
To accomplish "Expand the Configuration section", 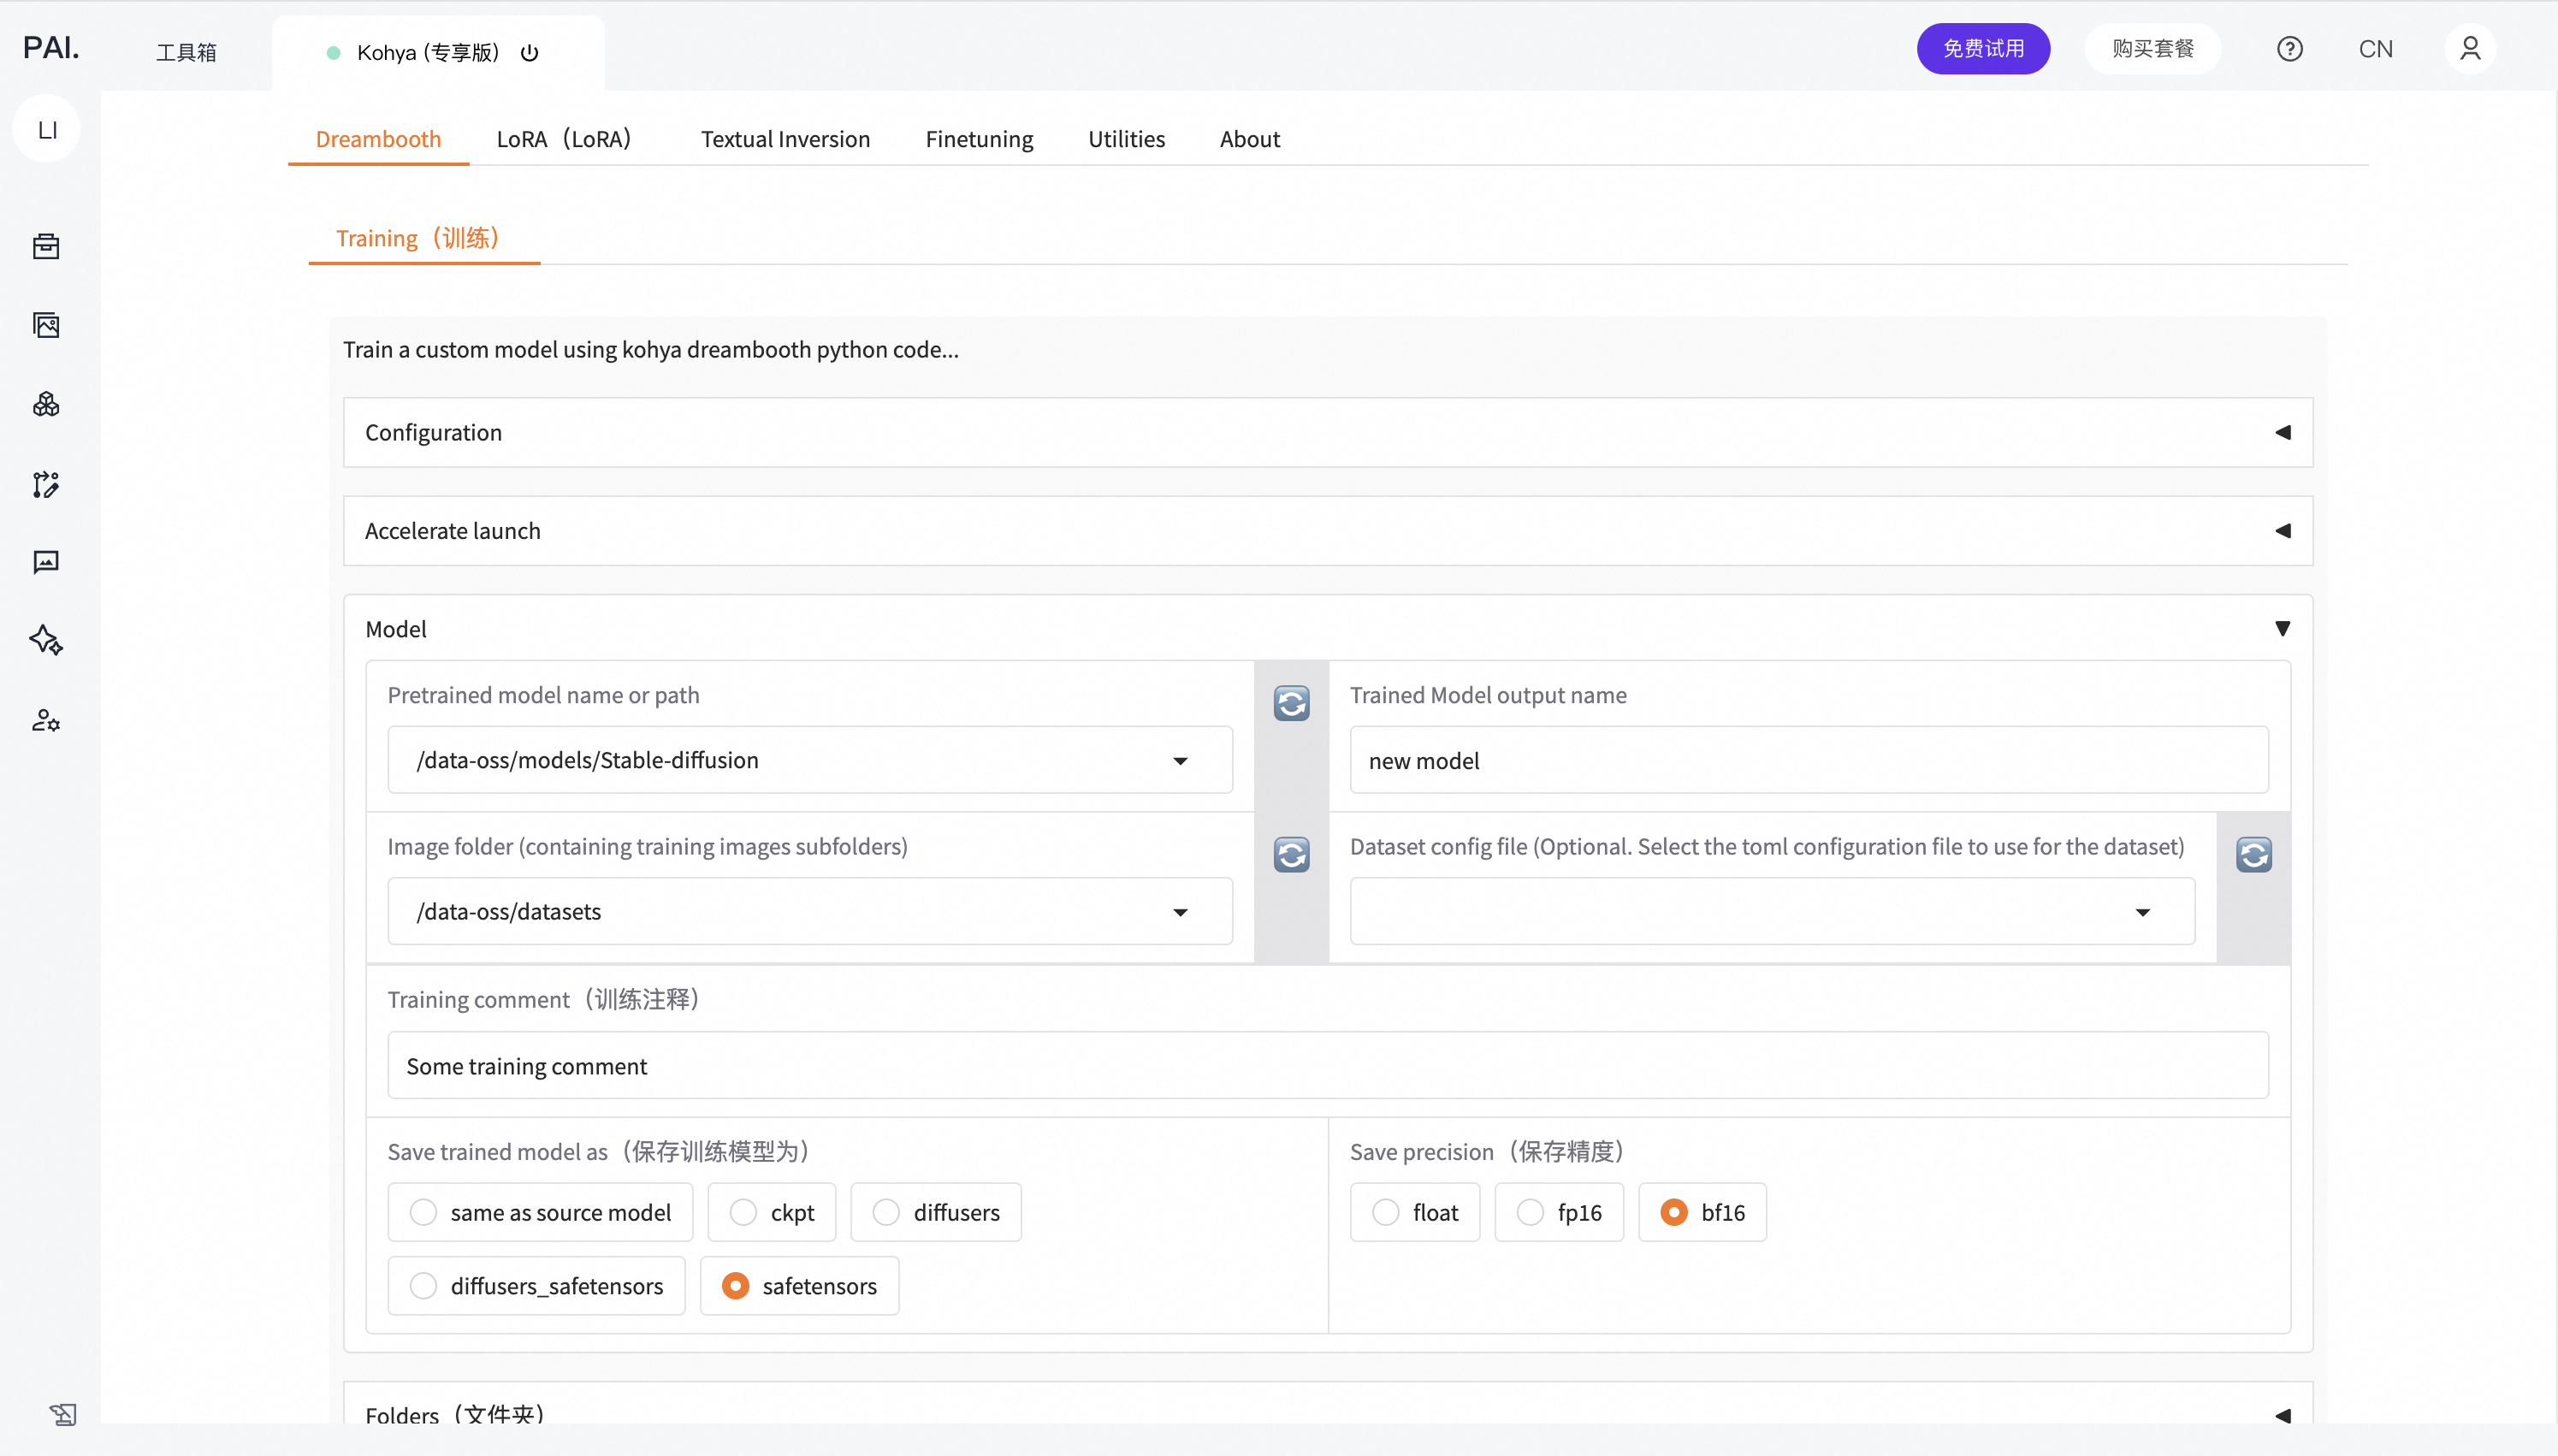I will pos(1327,432).
